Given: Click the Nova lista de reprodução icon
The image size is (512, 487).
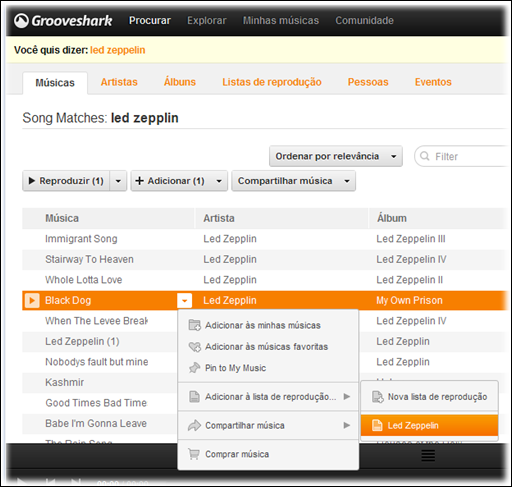Looking at the screenshot, I should 378,397.
